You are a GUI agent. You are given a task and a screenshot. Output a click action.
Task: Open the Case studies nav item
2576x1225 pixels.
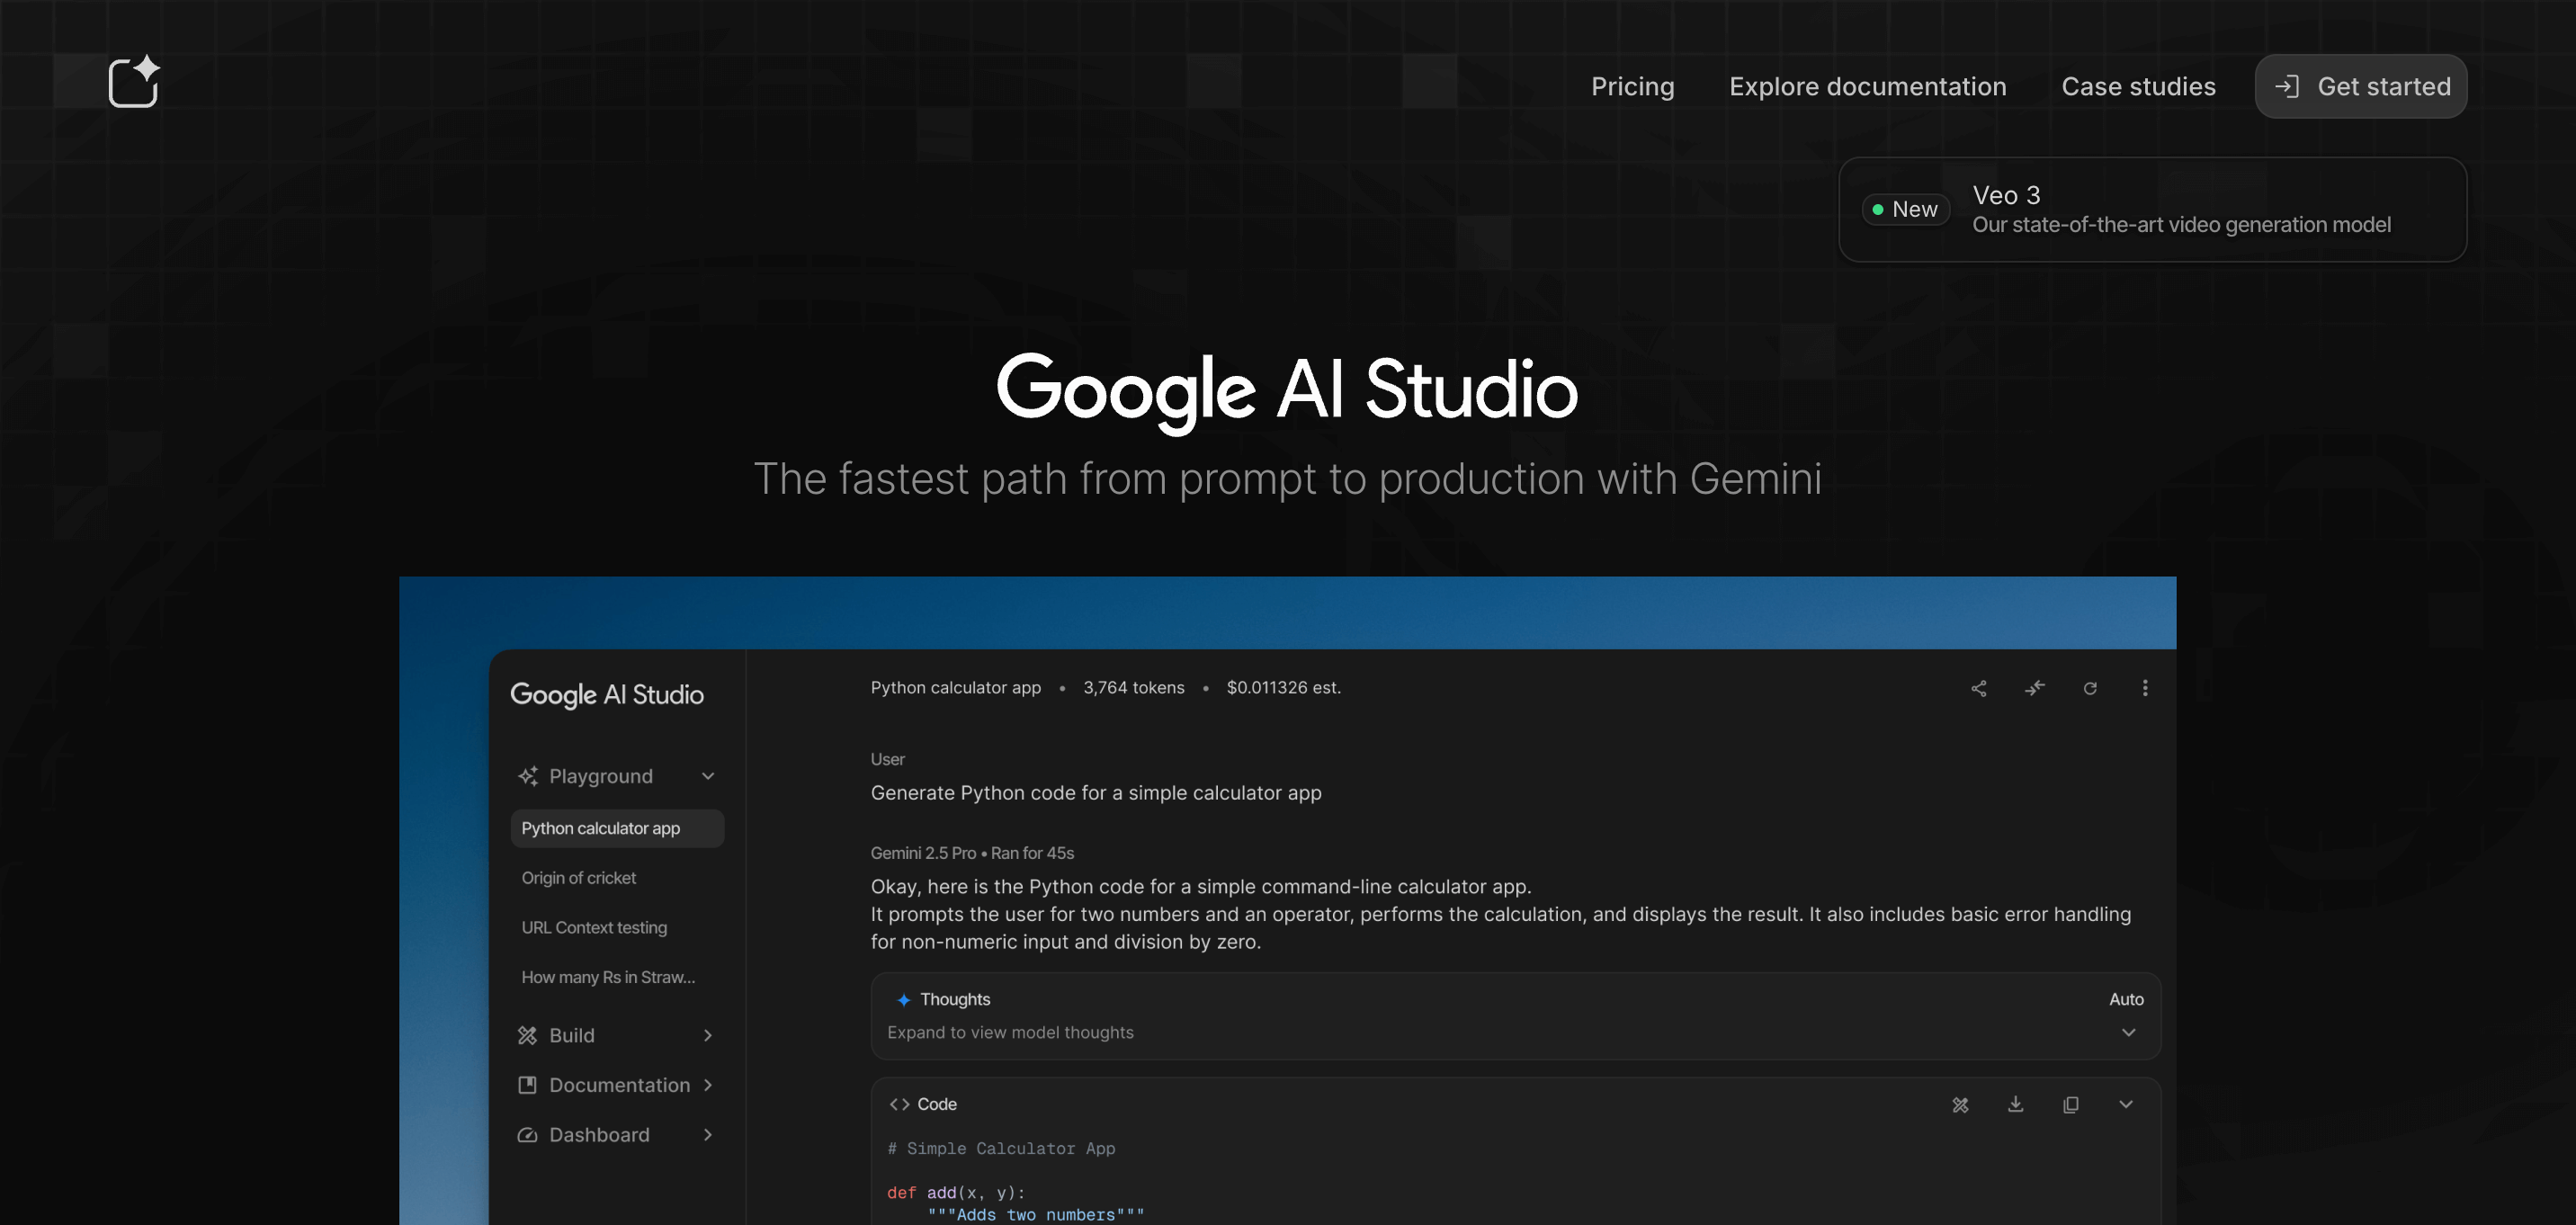coord(2138,86)
